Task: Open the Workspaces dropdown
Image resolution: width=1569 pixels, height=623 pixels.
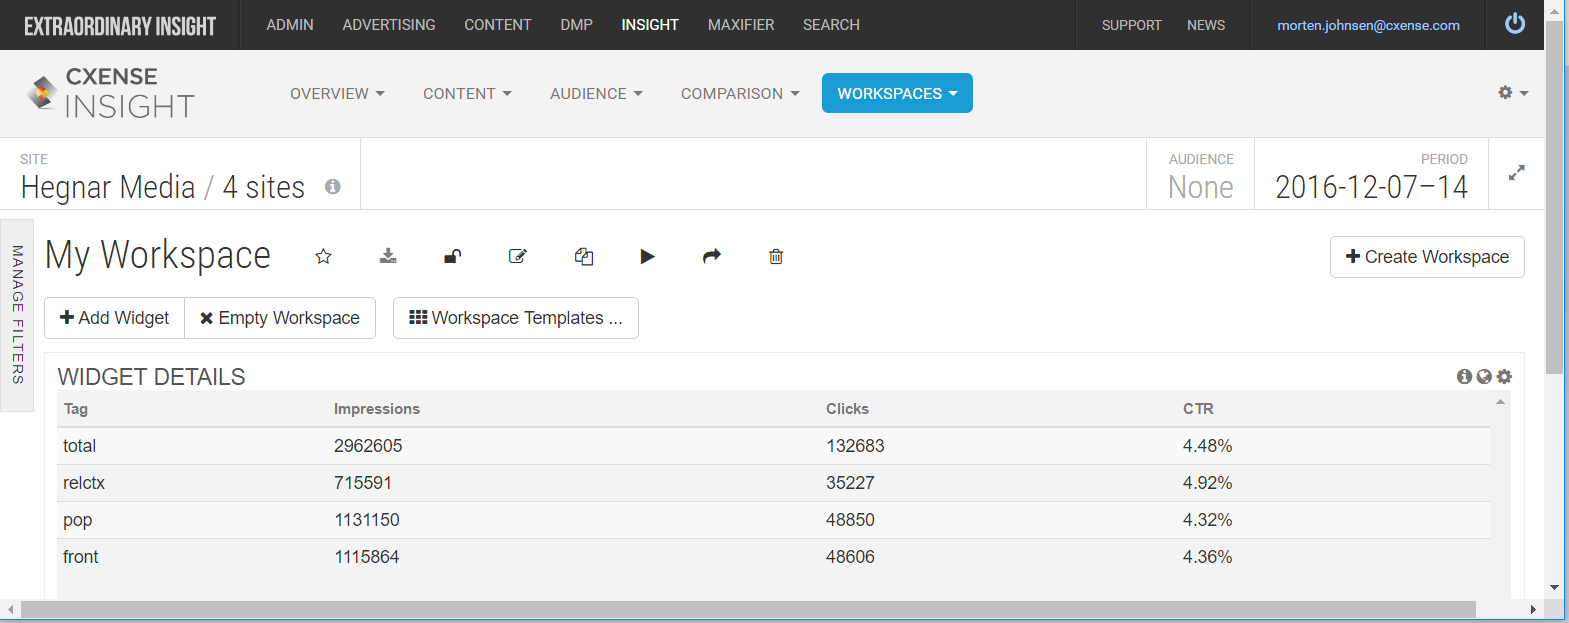Action: tap(897, 93)
